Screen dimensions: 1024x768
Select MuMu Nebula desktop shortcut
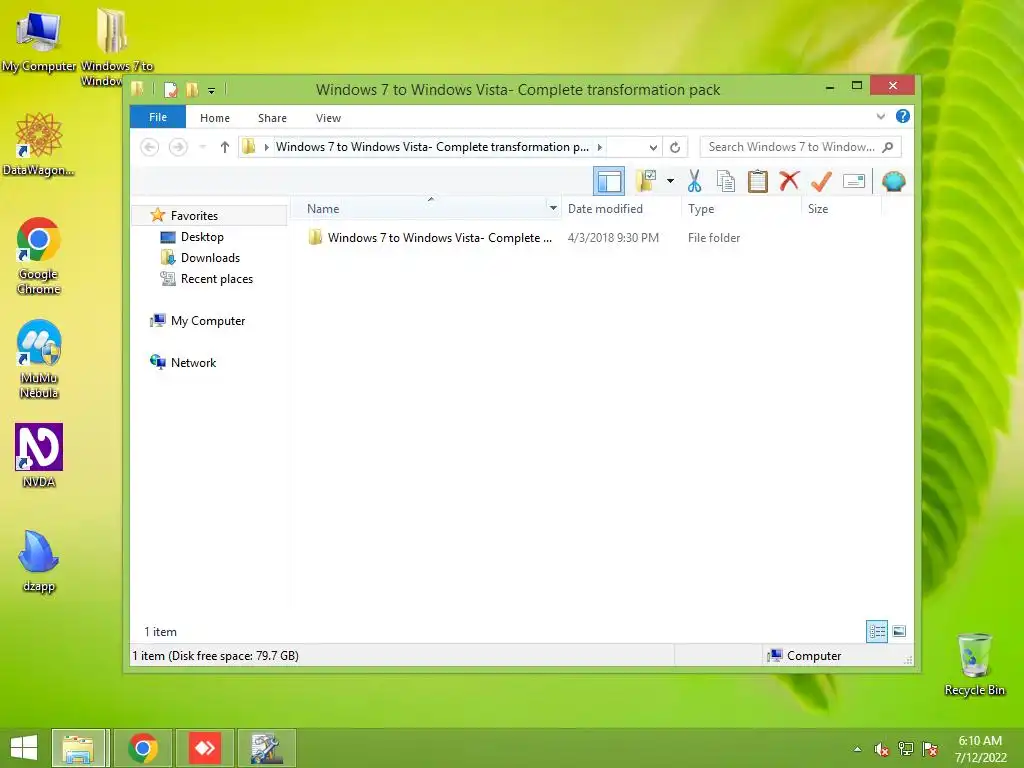(x=39, y=359)
